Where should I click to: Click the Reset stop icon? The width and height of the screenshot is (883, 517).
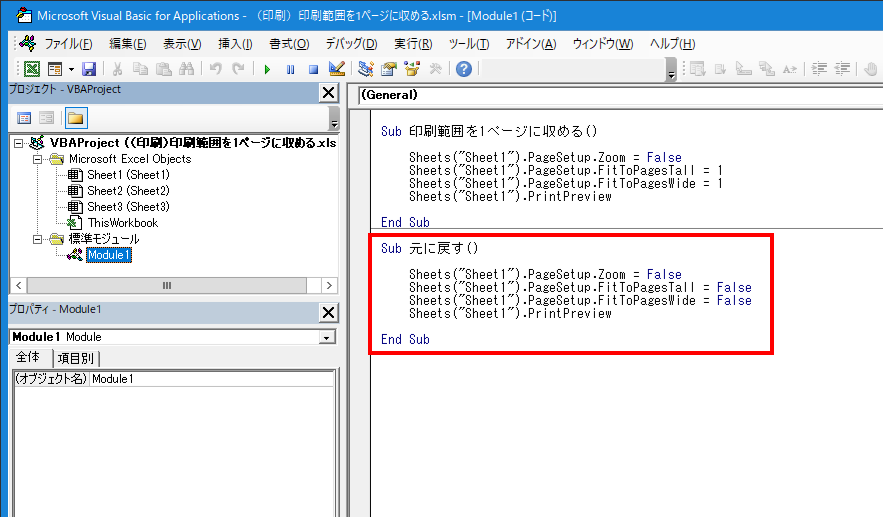coord(314,69)
